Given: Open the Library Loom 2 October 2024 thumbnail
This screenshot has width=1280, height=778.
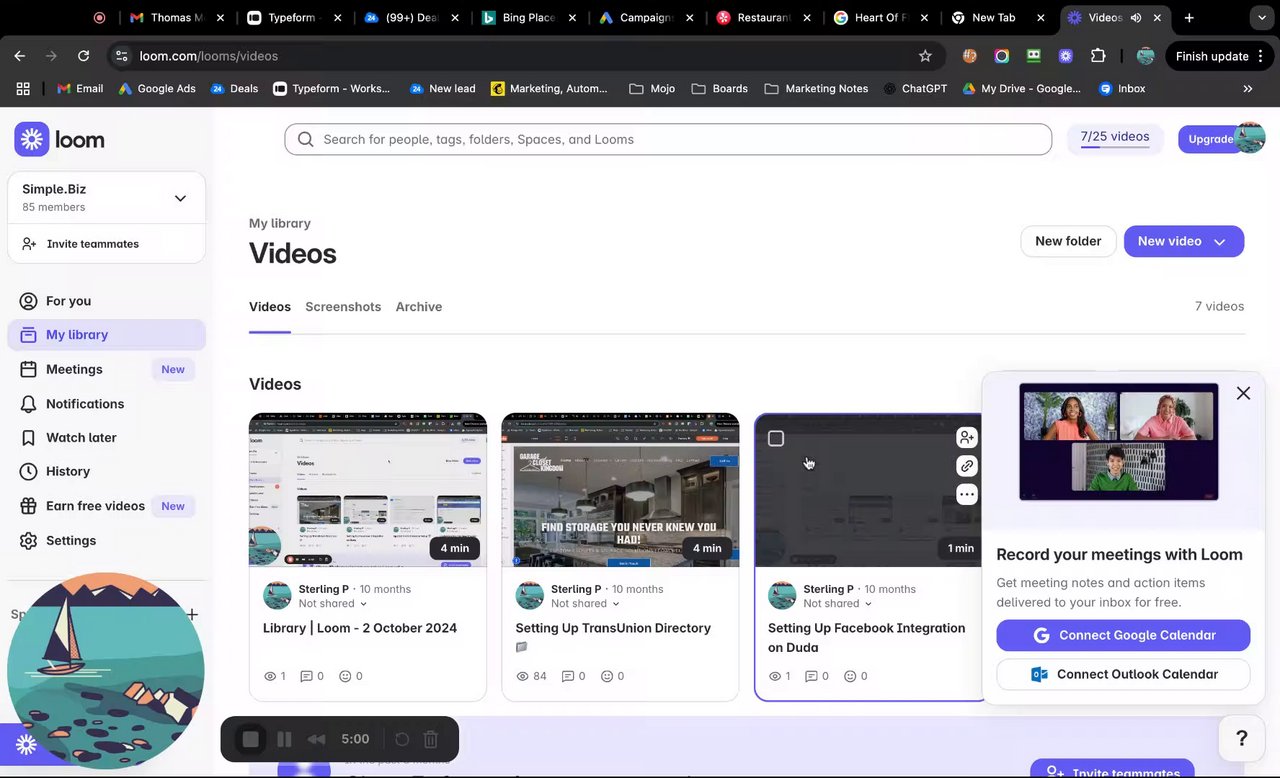Looking at the screenshot, I should pos(368,490).
